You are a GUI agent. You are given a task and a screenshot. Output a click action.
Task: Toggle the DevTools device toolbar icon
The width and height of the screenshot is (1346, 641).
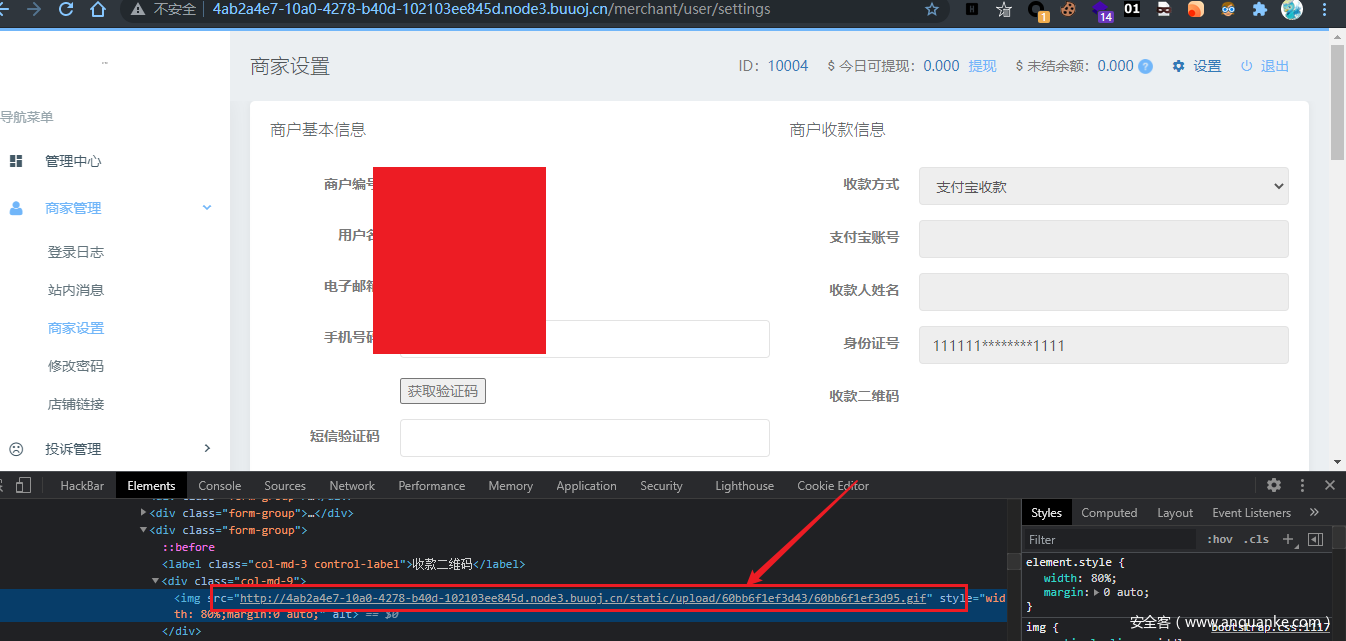point(24,485)
